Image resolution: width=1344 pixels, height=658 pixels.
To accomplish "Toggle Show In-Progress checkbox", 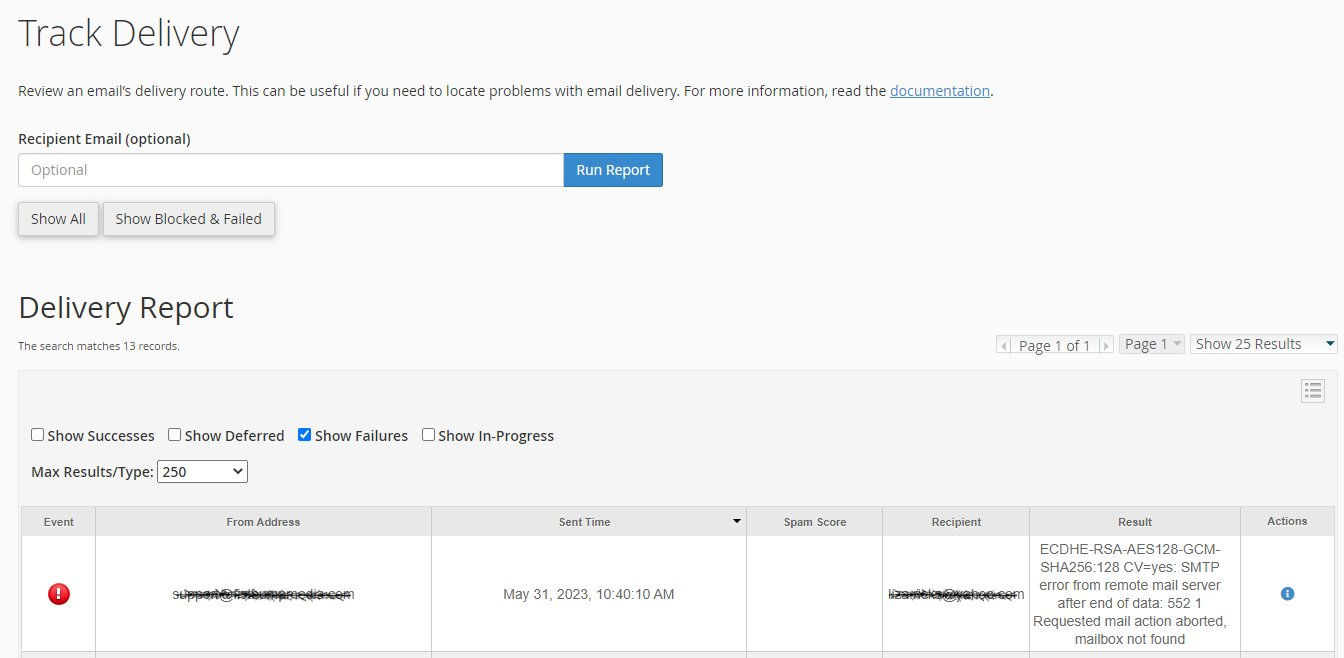I will pyautogui.click(x=428, y=435).
